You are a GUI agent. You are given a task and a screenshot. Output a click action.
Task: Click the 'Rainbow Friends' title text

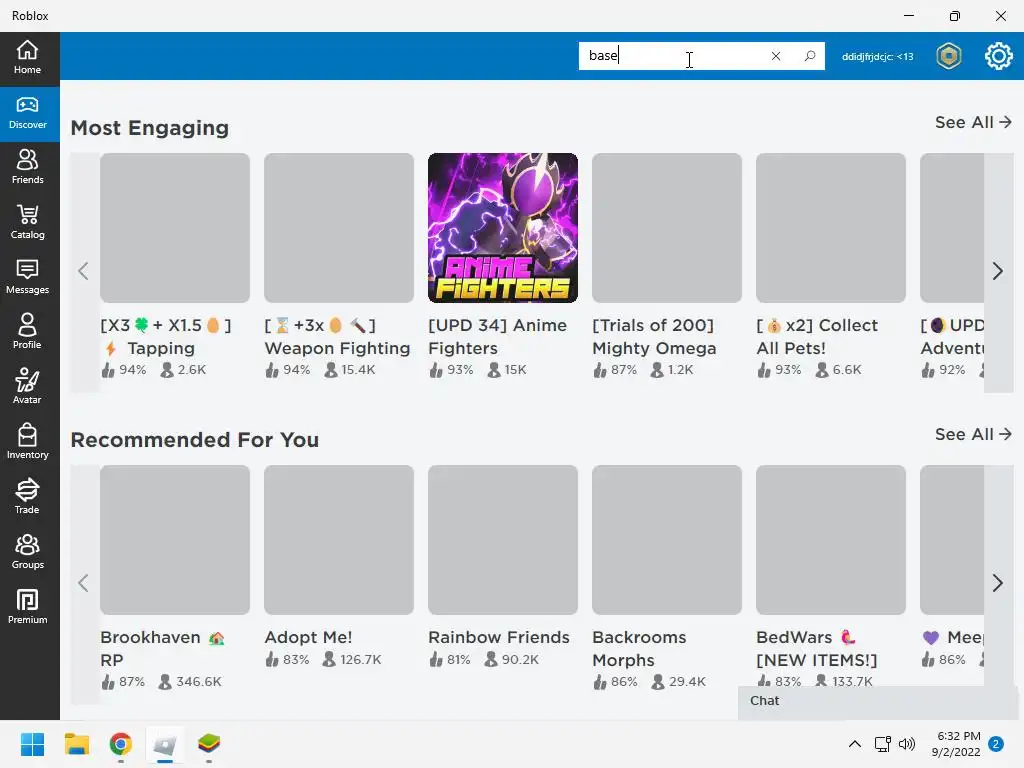coord(499,637)
